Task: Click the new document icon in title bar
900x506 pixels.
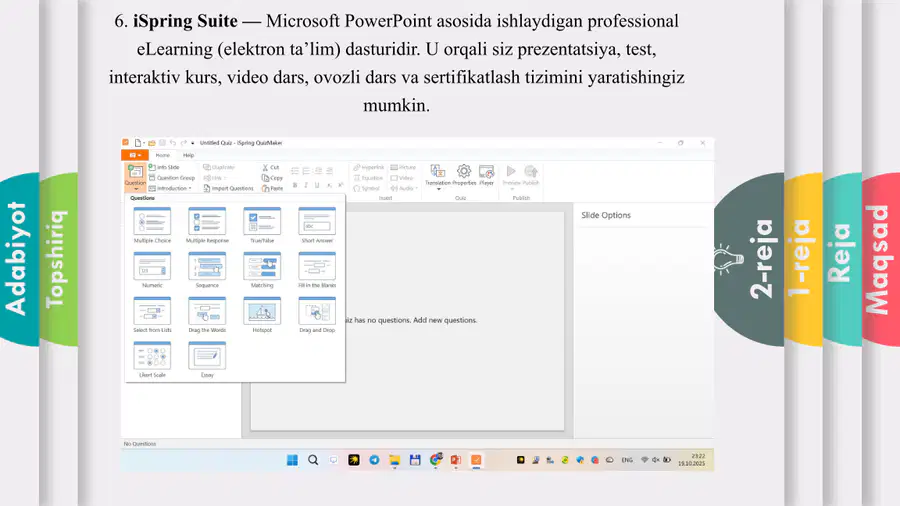Action: (138, 143)
